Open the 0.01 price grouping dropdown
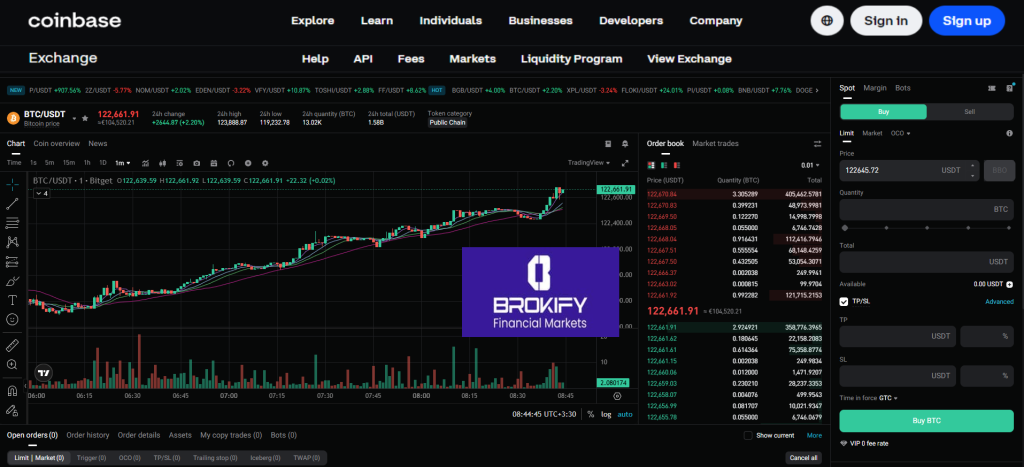The width and height of the screenshot is (1024, 467). (x=810, y=165)
